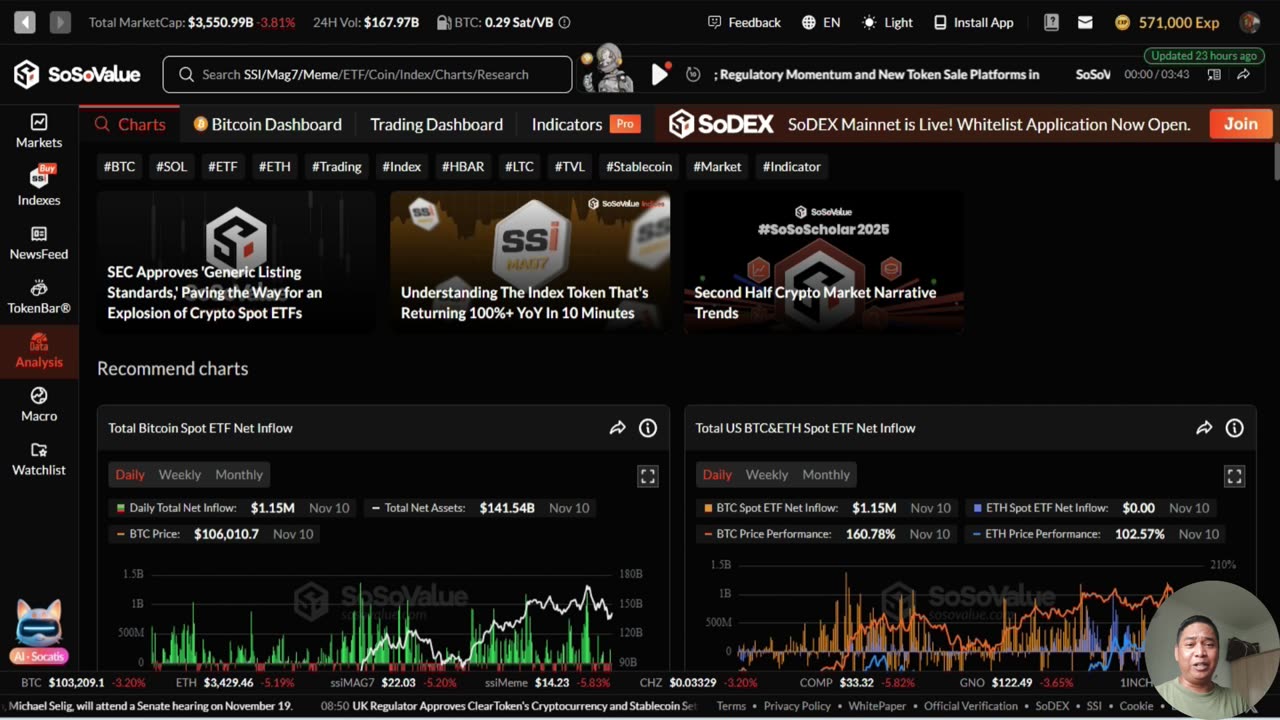Viewport: 1280px width, 720px height.
Task: Click Install App
Action: pos(973,22)
